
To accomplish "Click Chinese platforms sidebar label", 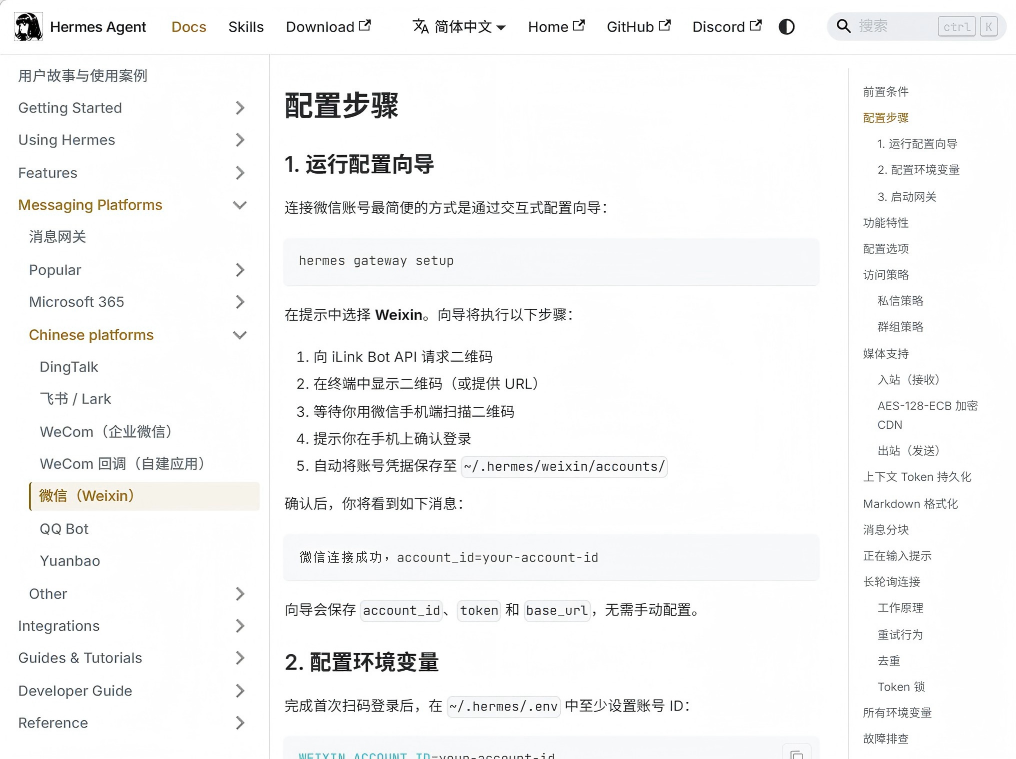I will click(91, 334).
